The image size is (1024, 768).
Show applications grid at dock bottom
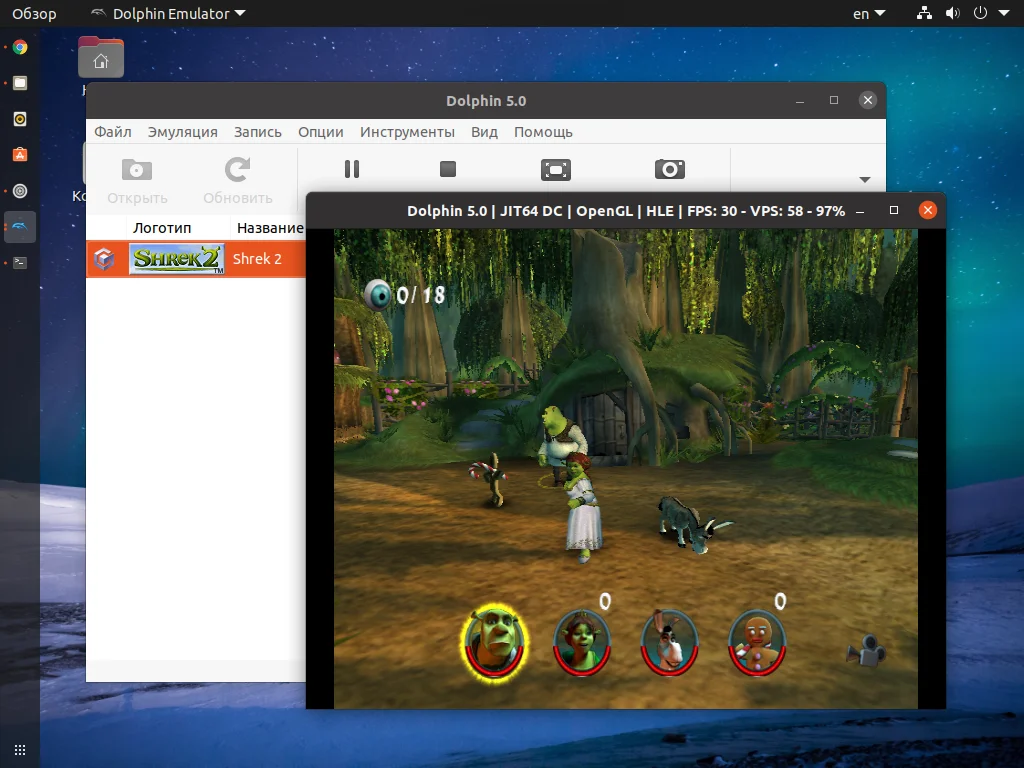click(x=20, y=750)
